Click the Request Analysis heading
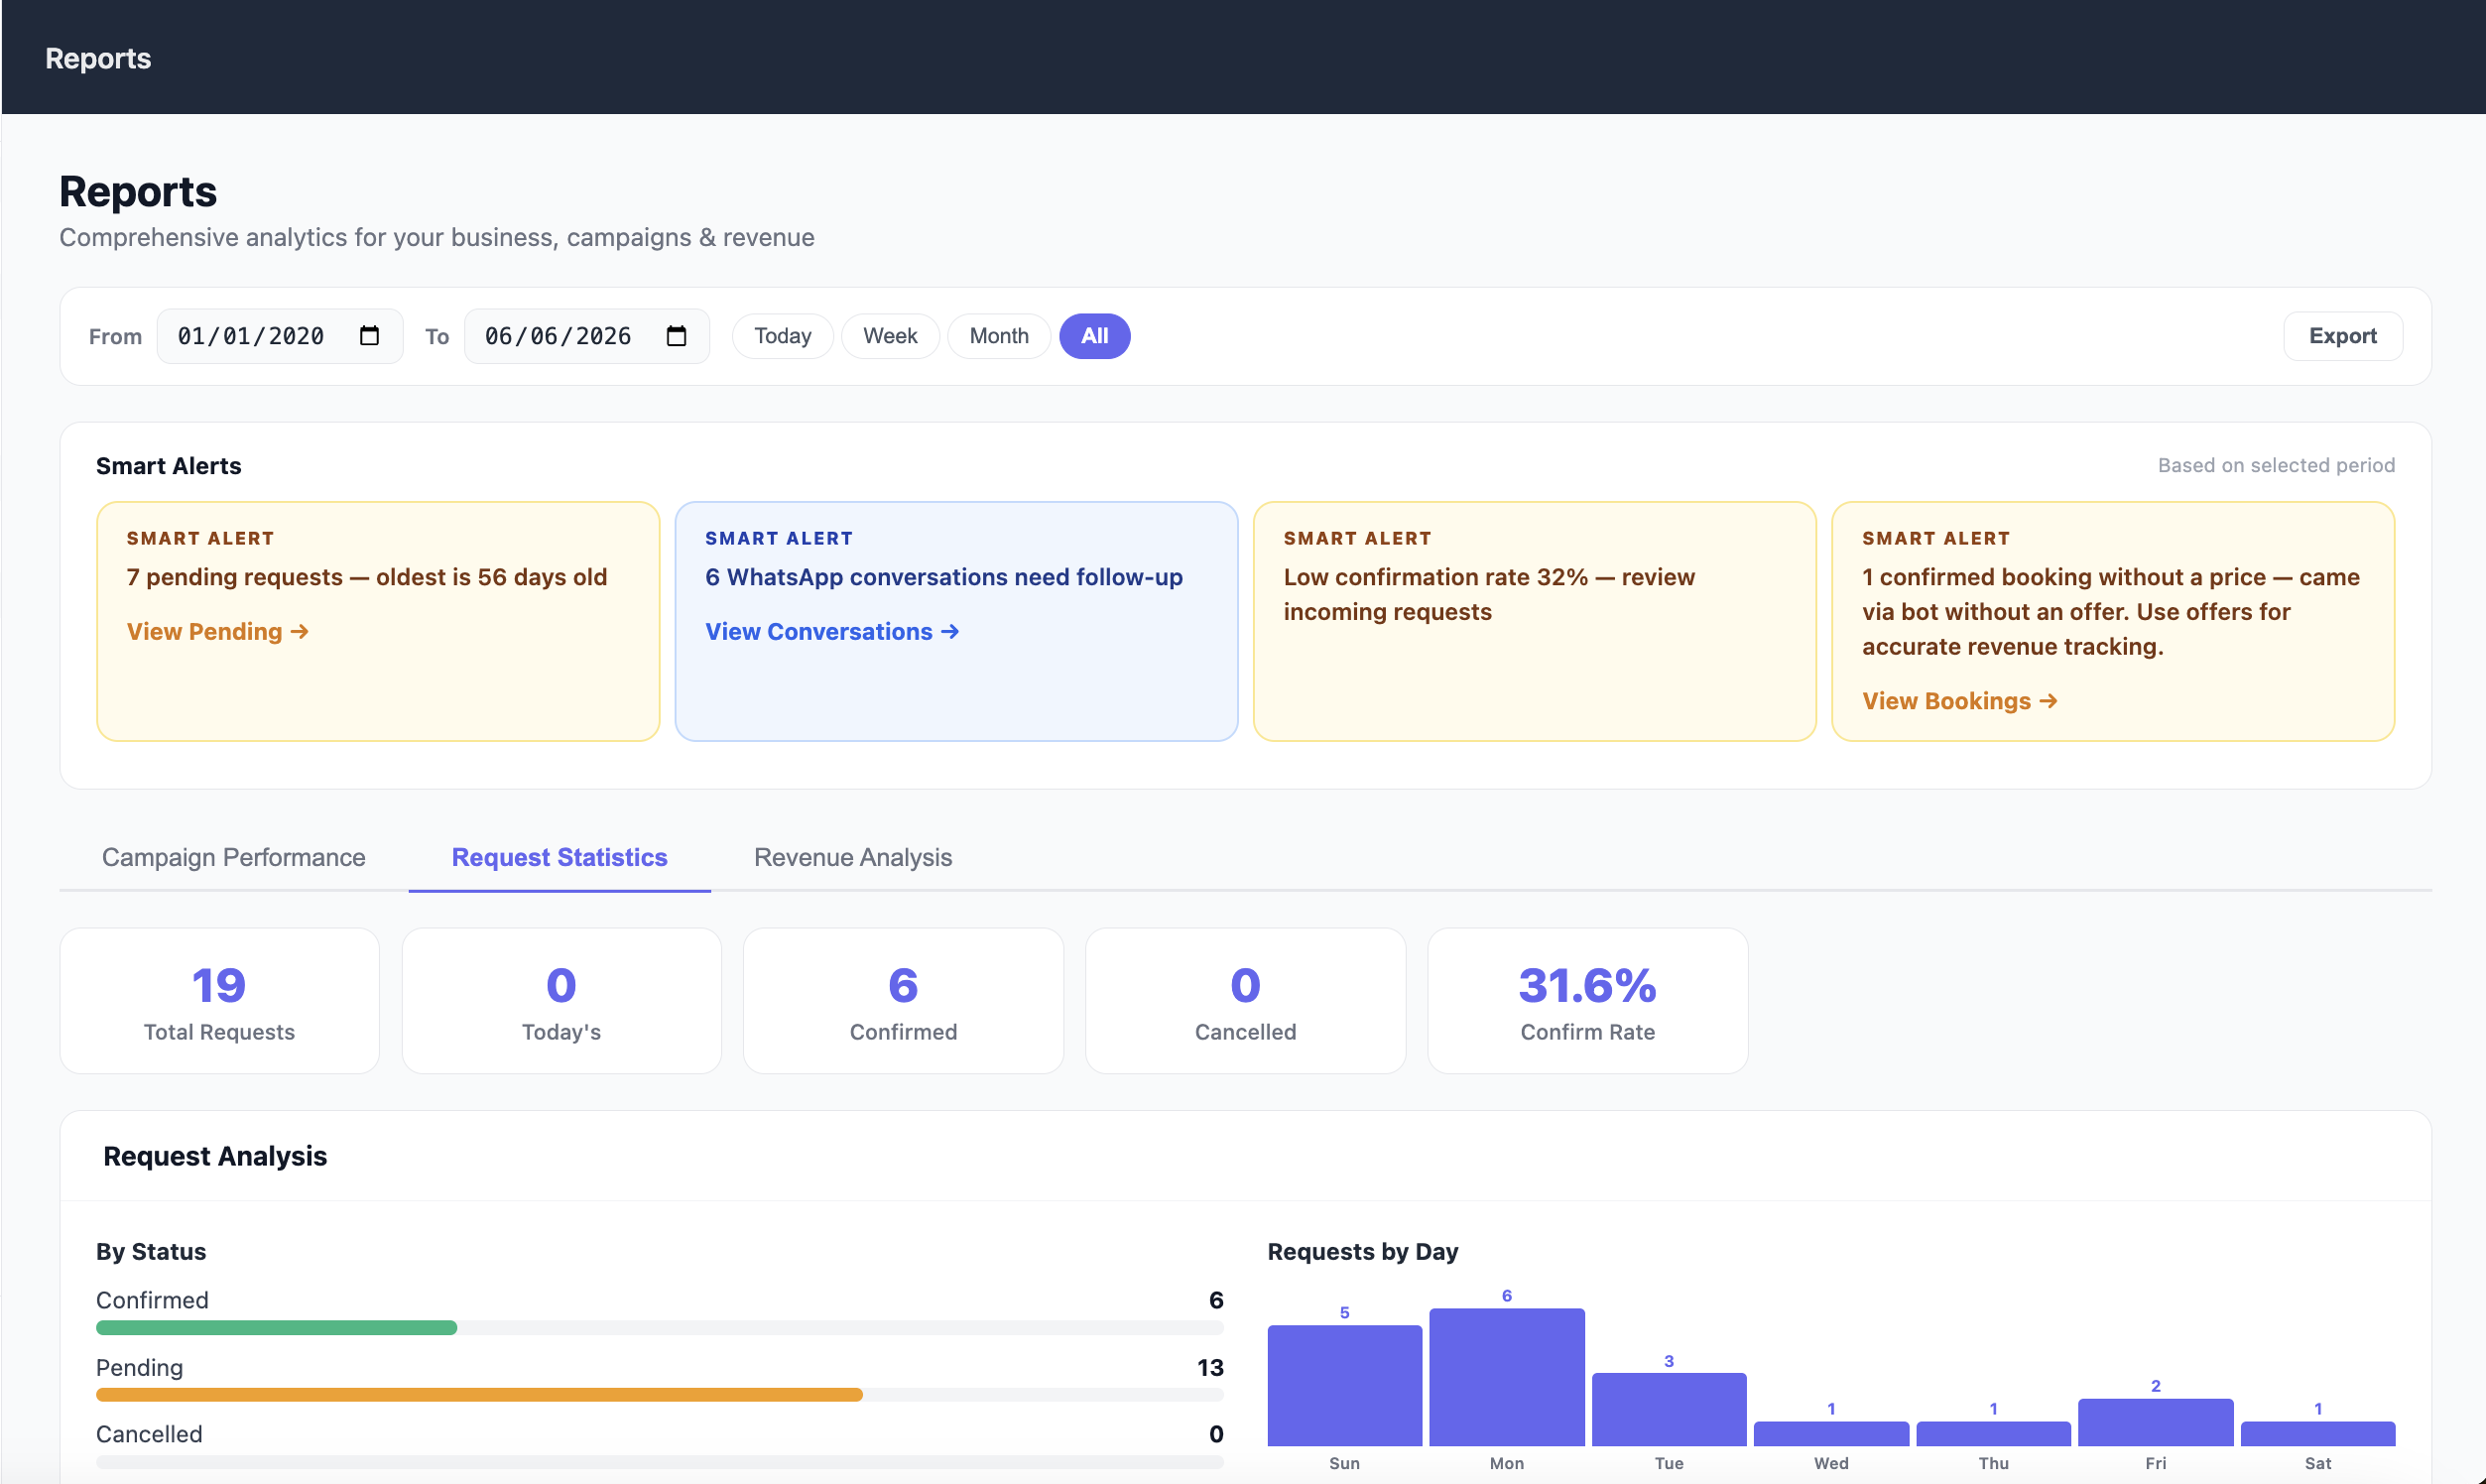 pos(215,1156)
